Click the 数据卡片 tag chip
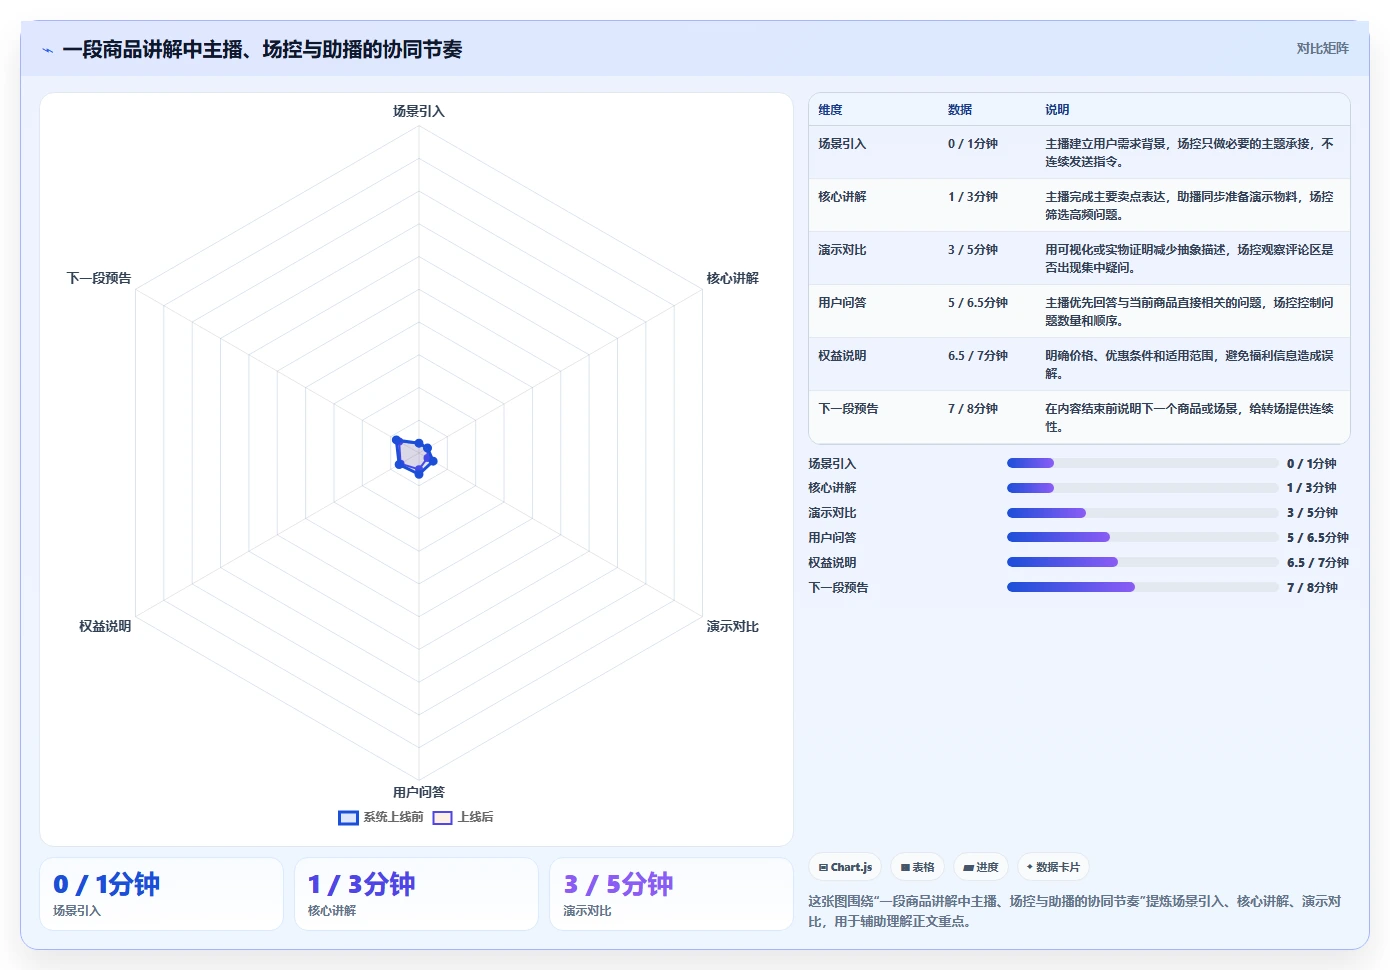The width and height of the screenshot is (1390, 970). point(1053,867)
